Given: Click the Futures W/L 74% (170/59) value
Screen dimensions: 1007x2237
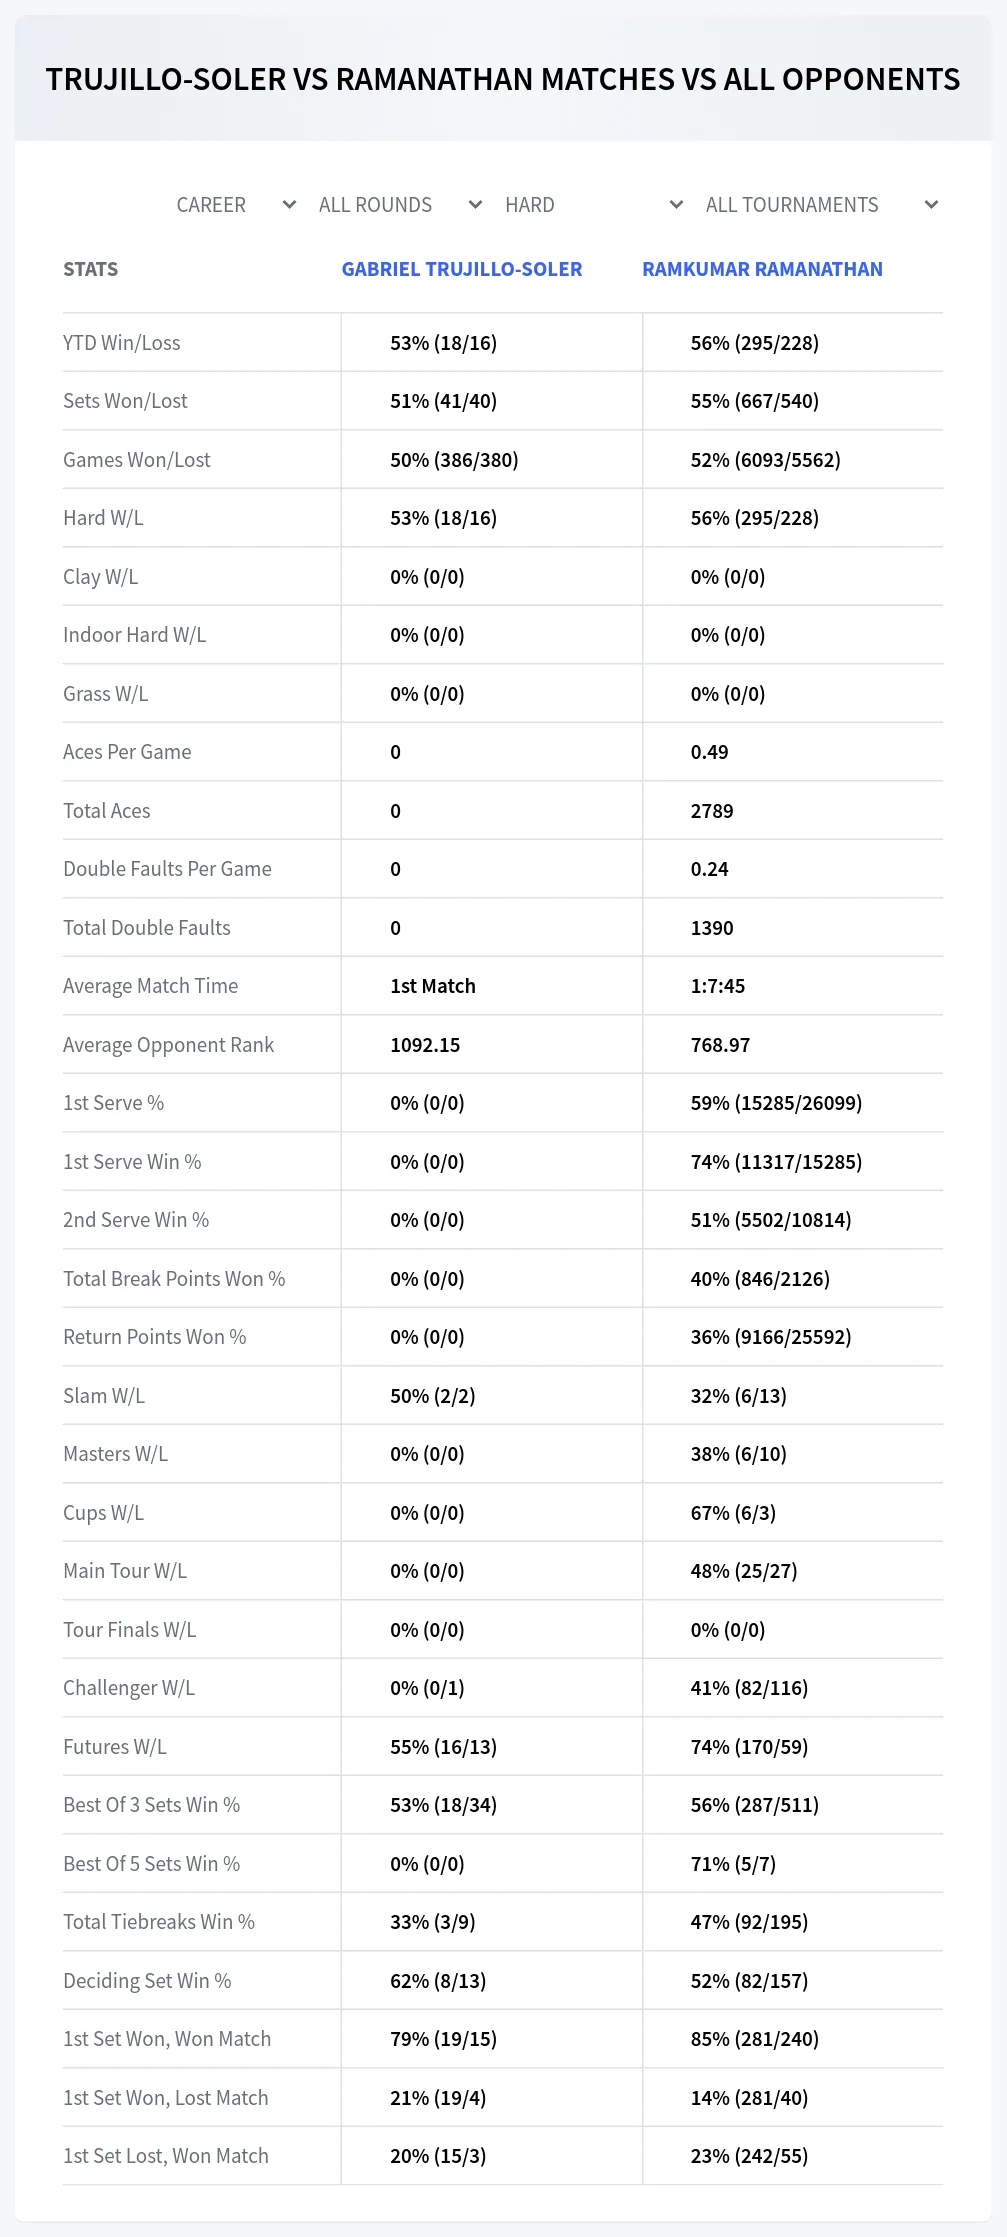Looking at the screenshot, I should pyautogui.click(x=749, y=1747).
